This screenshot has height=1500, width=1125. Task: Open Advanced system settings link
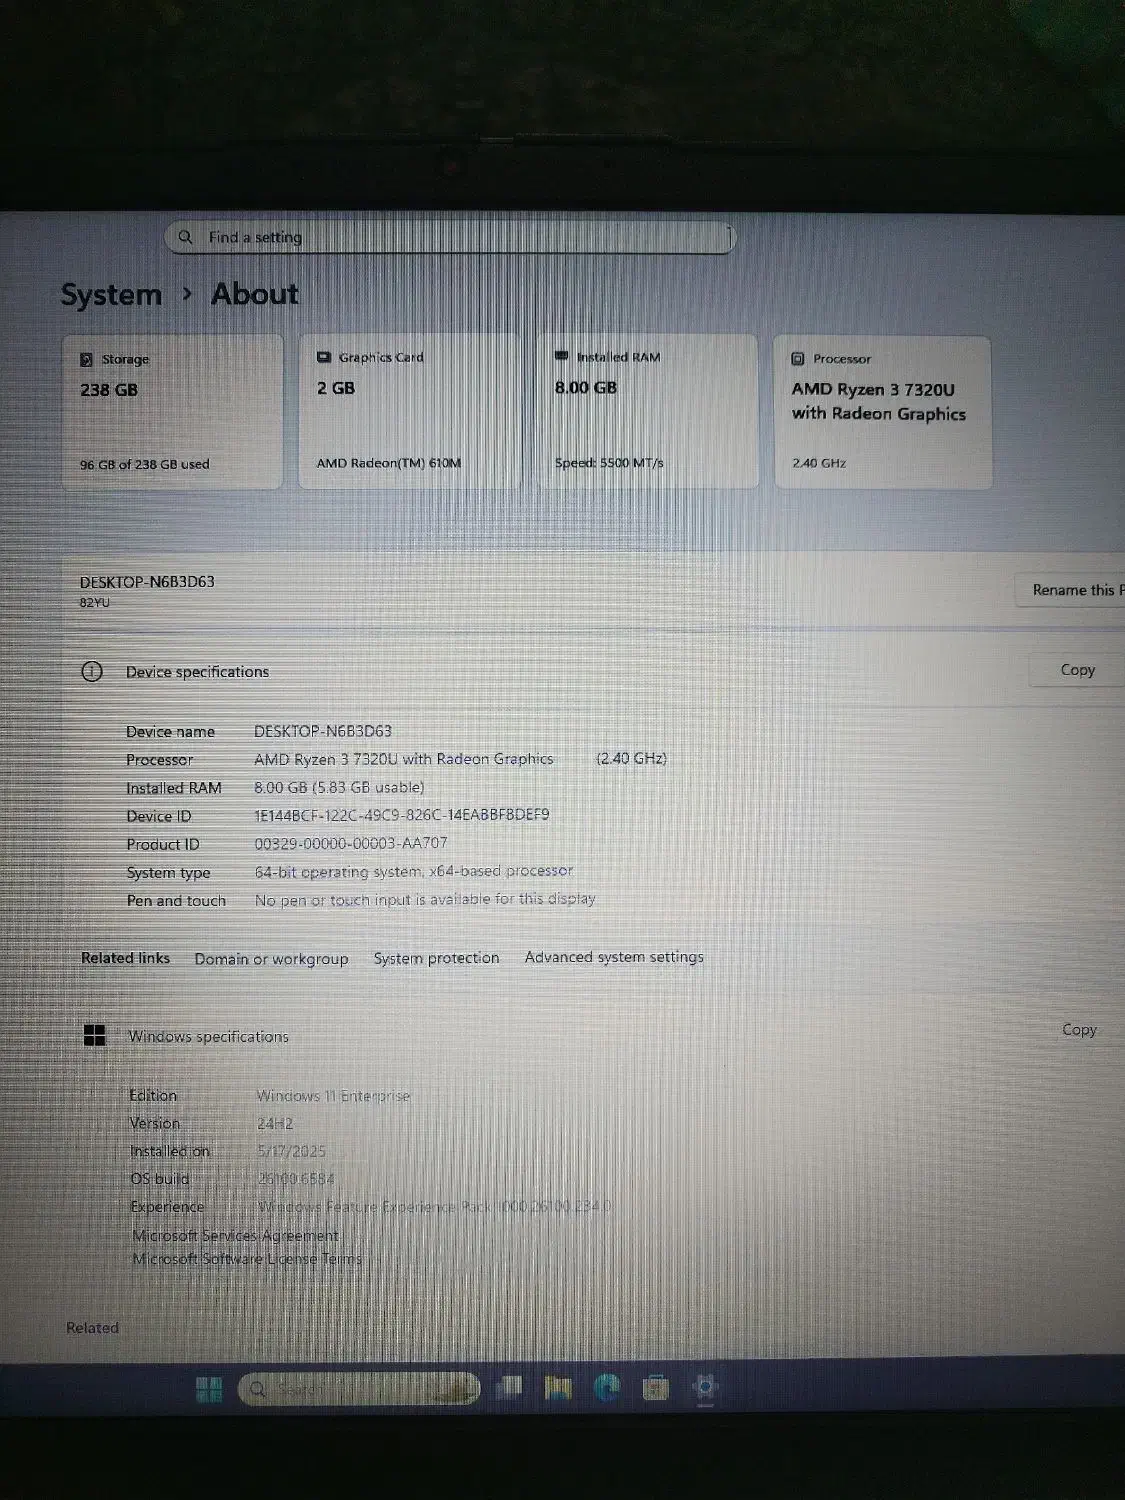[614, 957]
